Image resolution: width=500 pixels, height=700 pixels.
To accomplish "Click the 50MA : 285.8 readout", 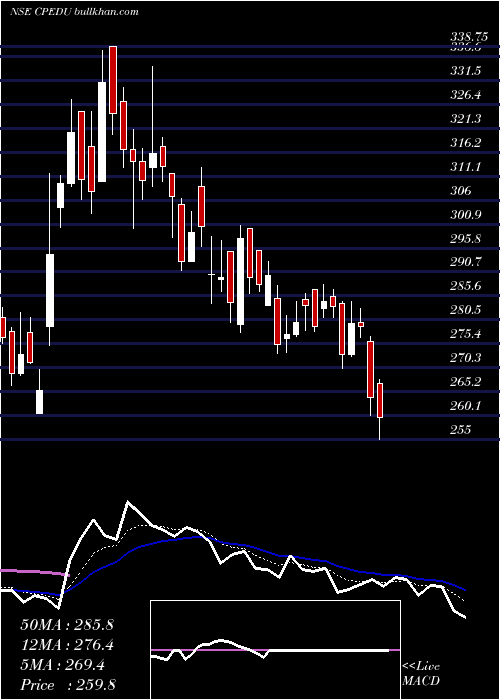I will [67, 625].
